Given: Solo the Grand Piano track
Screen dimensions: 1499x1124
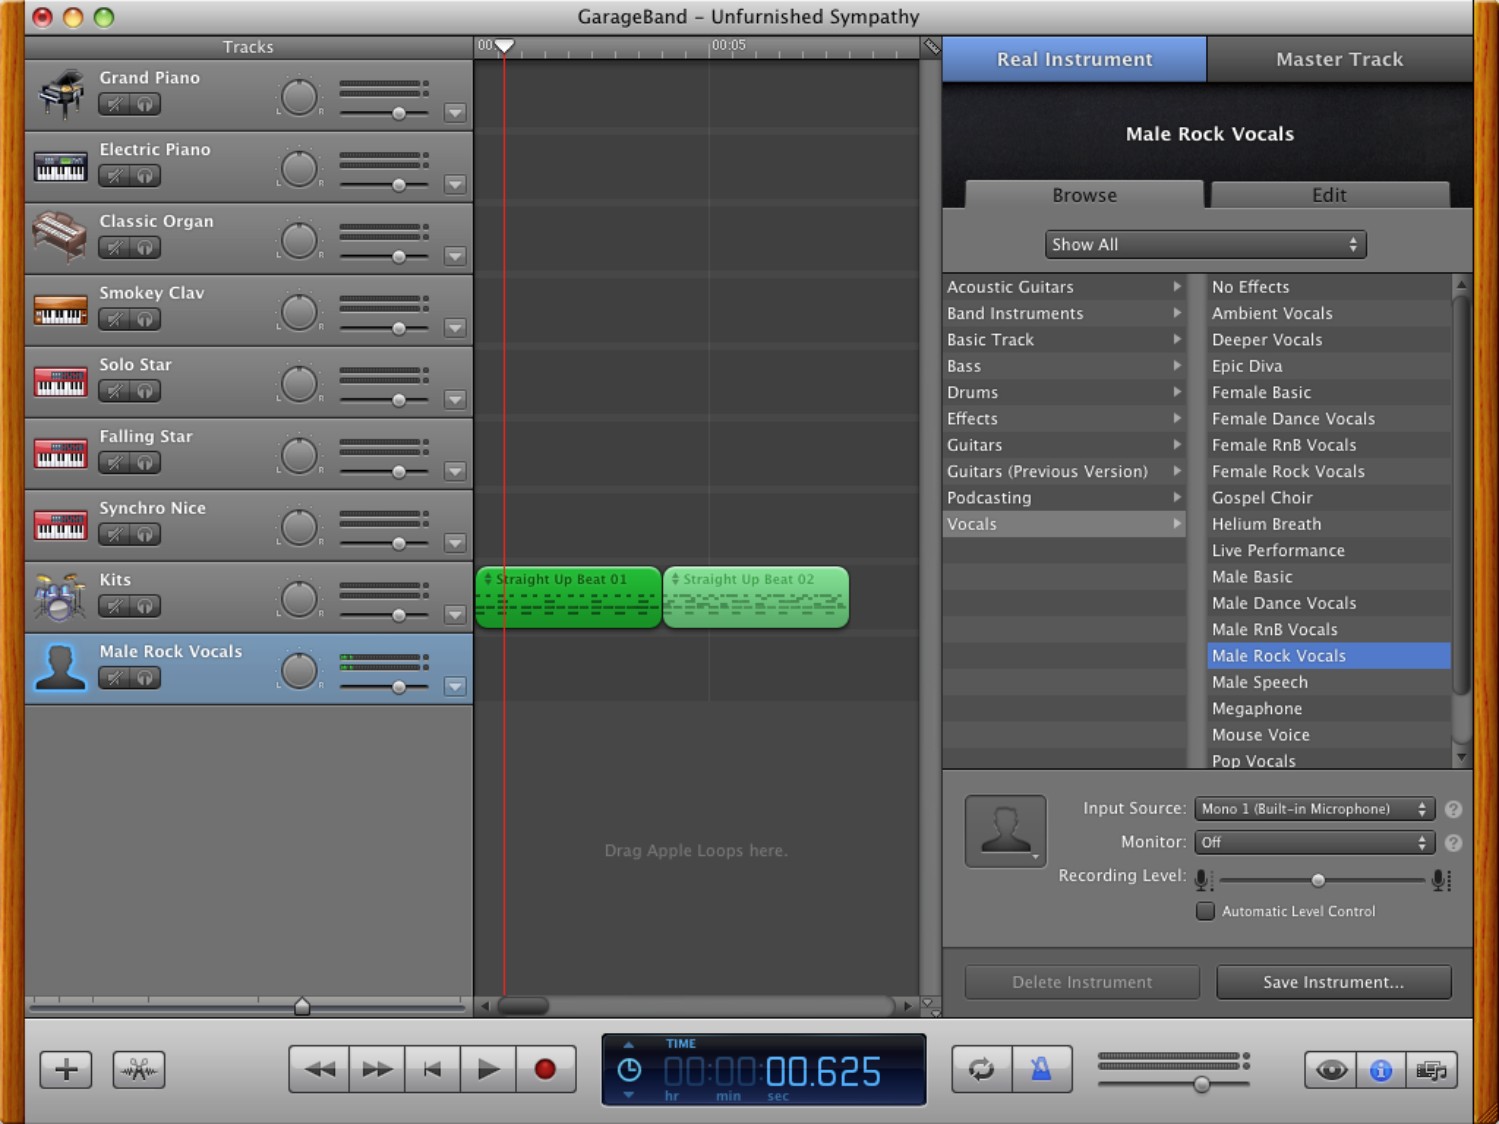Looking at the screenshot, I should click(x=145, y=104).
